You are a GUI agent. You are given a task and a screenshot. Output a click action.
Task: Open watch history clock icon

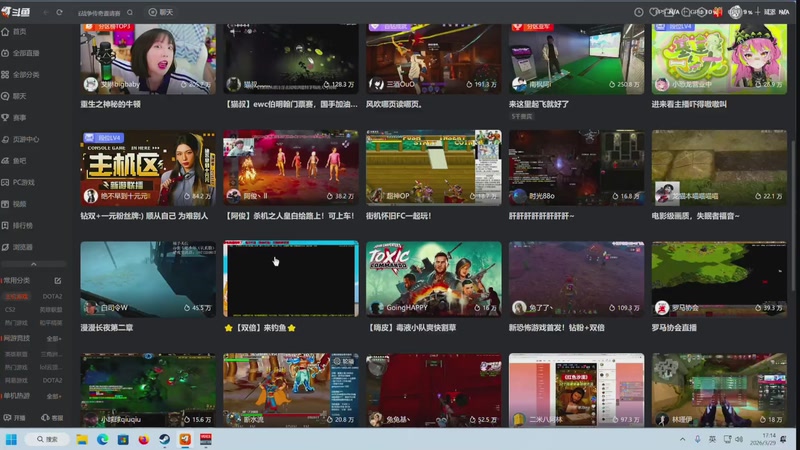(638, 12)
